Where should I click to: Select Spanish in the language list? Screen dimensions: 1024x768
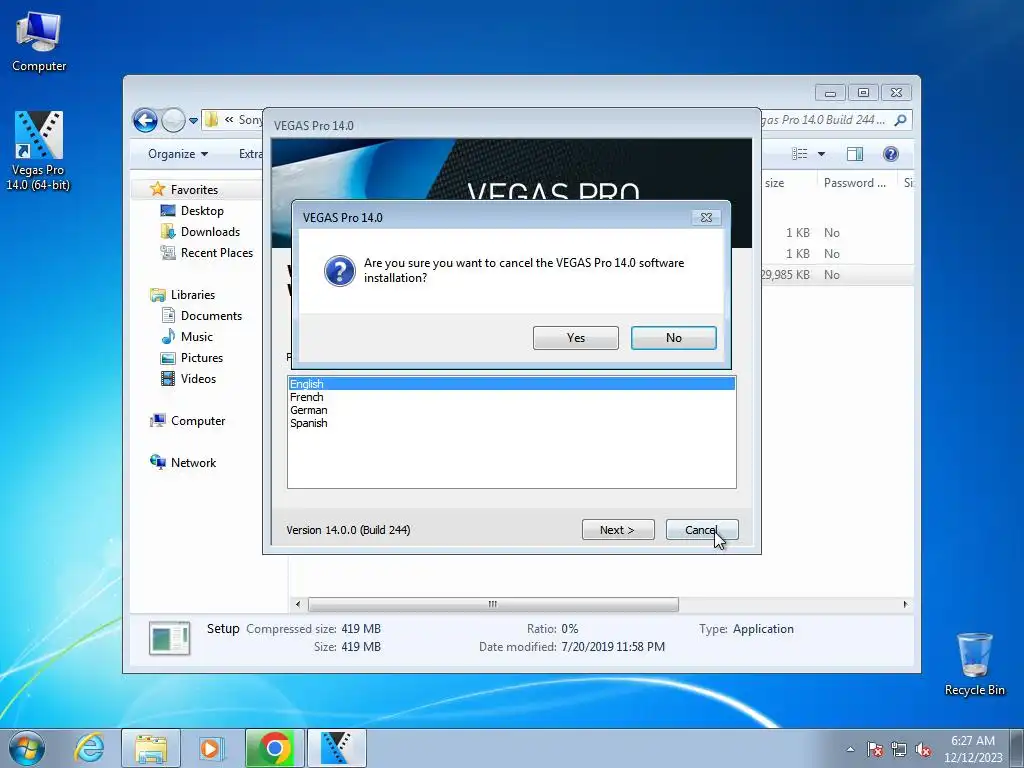(511, 423)
